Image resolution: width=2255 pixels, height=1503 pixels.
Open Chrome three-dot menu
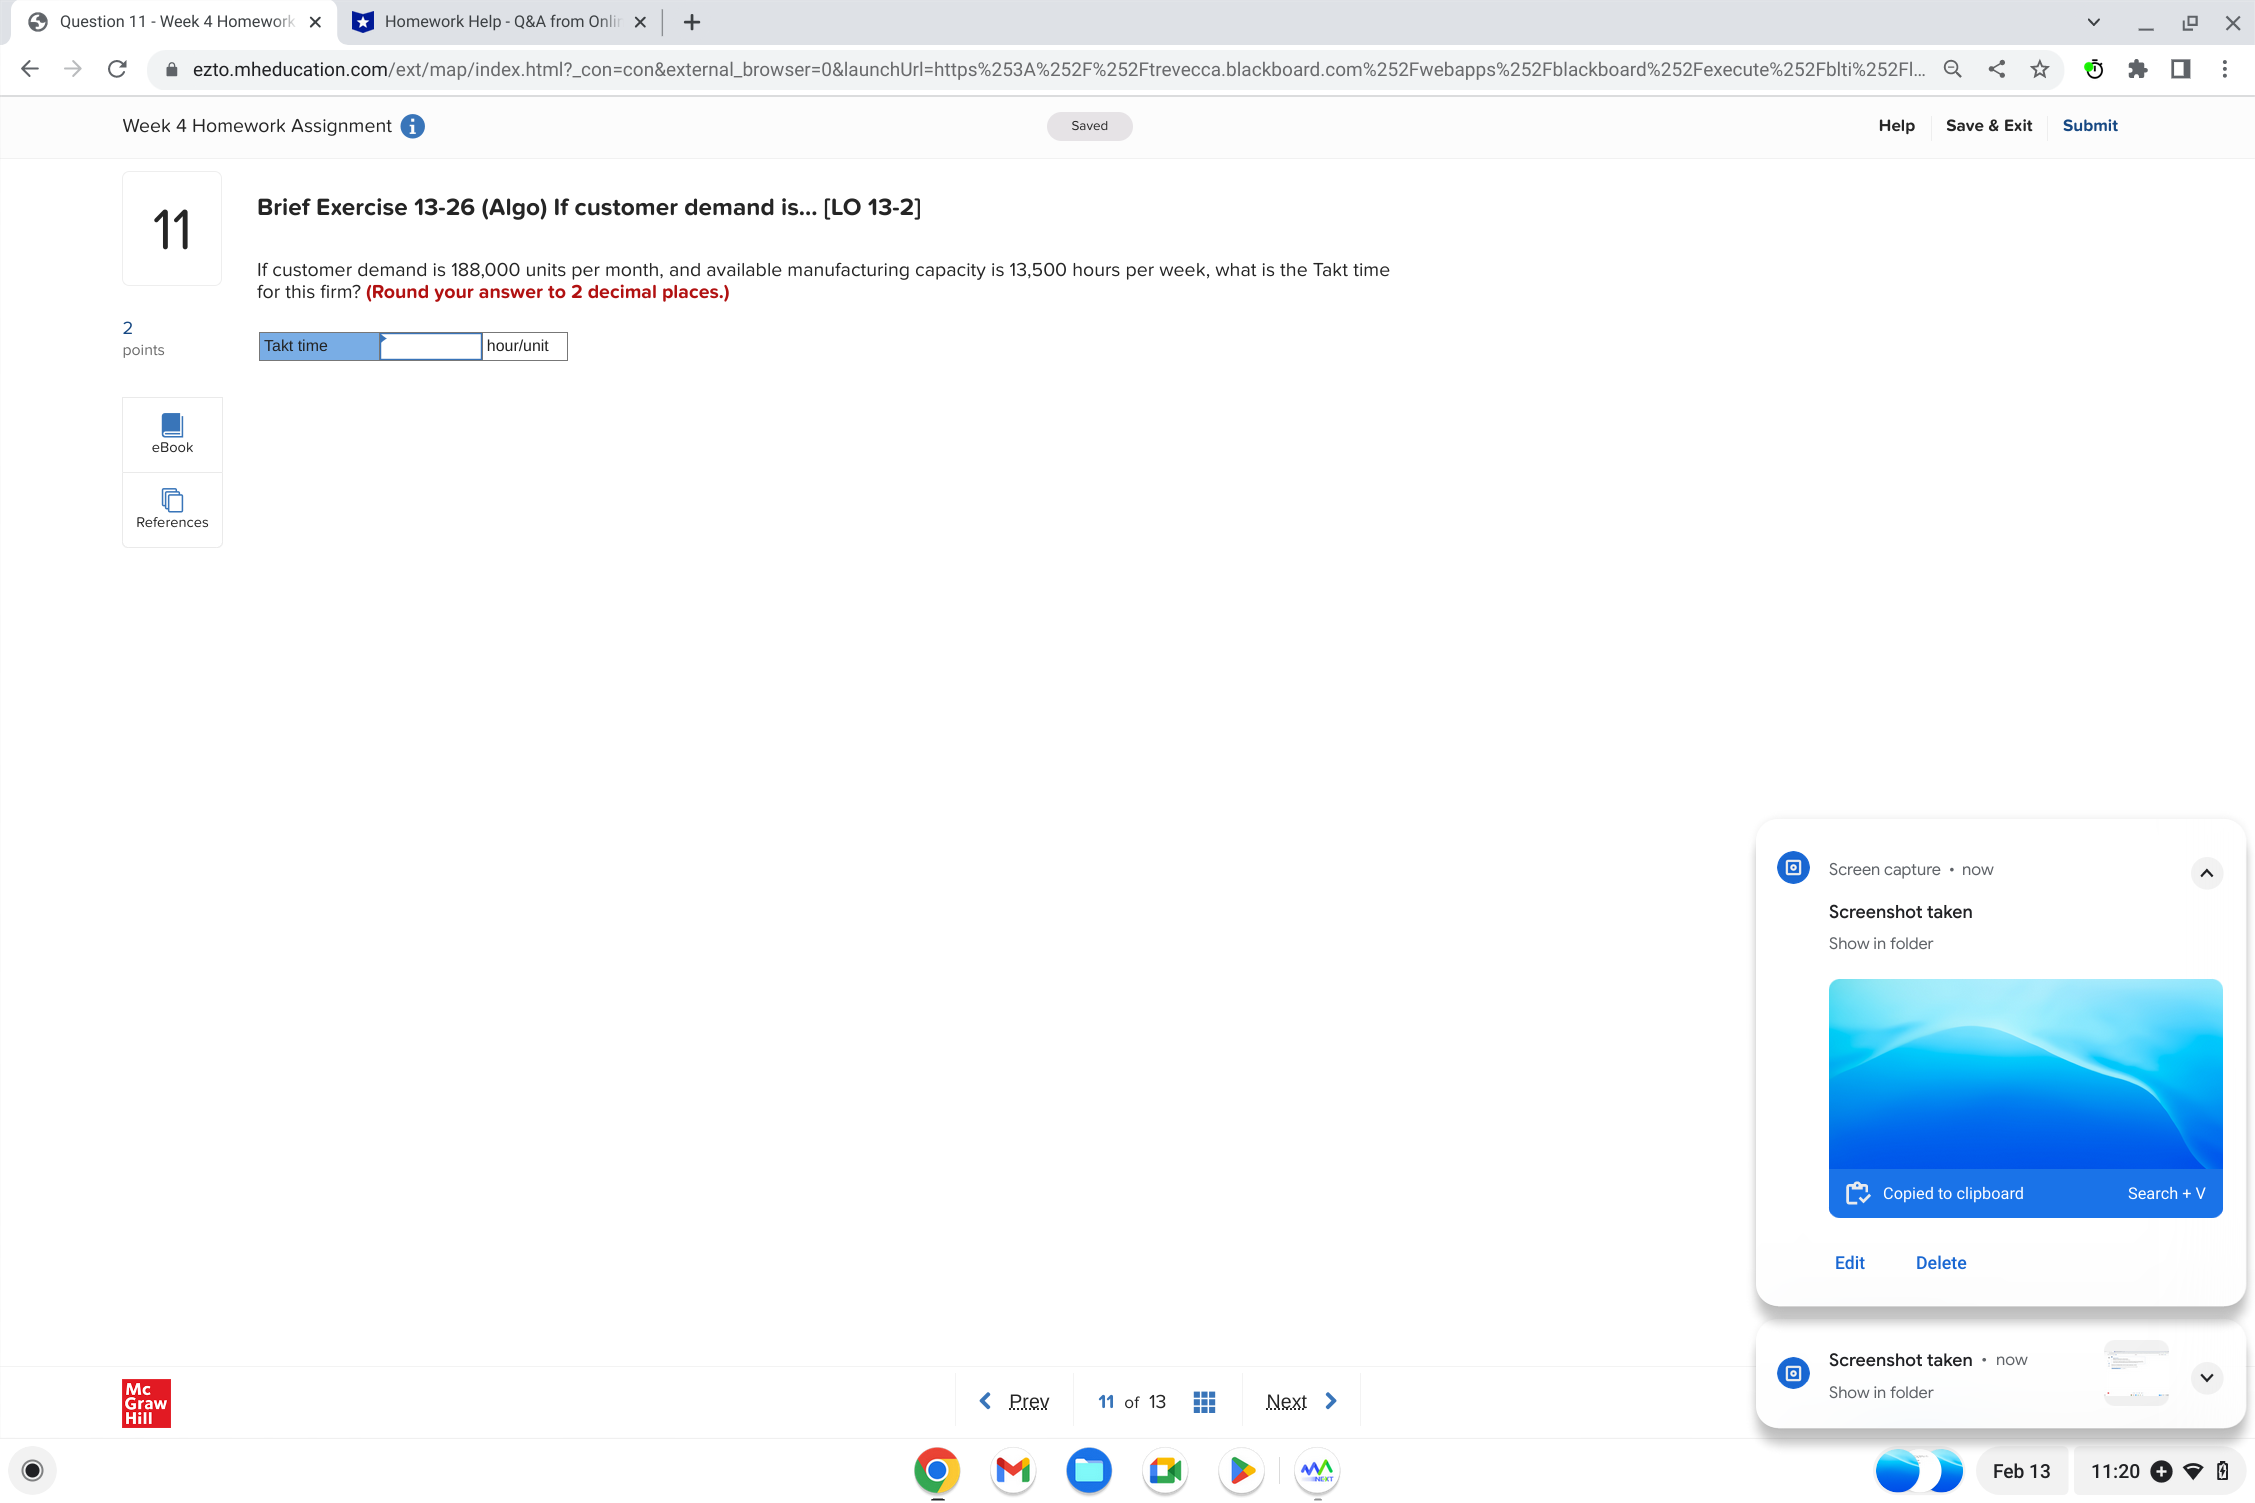[x=2224, y=69]
